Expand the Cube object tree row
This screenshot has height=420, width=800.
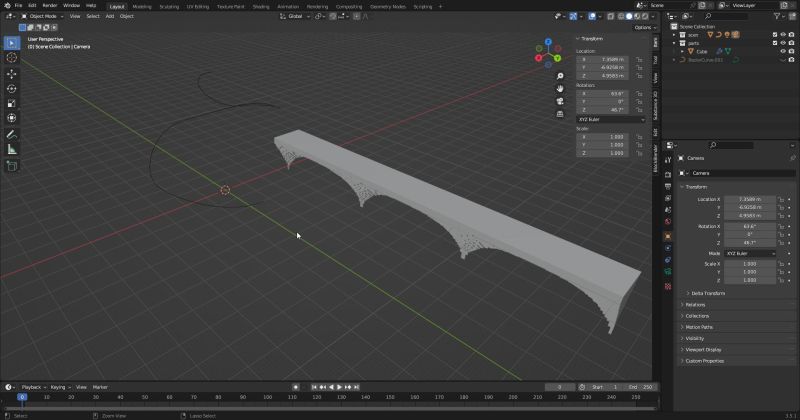682,51
